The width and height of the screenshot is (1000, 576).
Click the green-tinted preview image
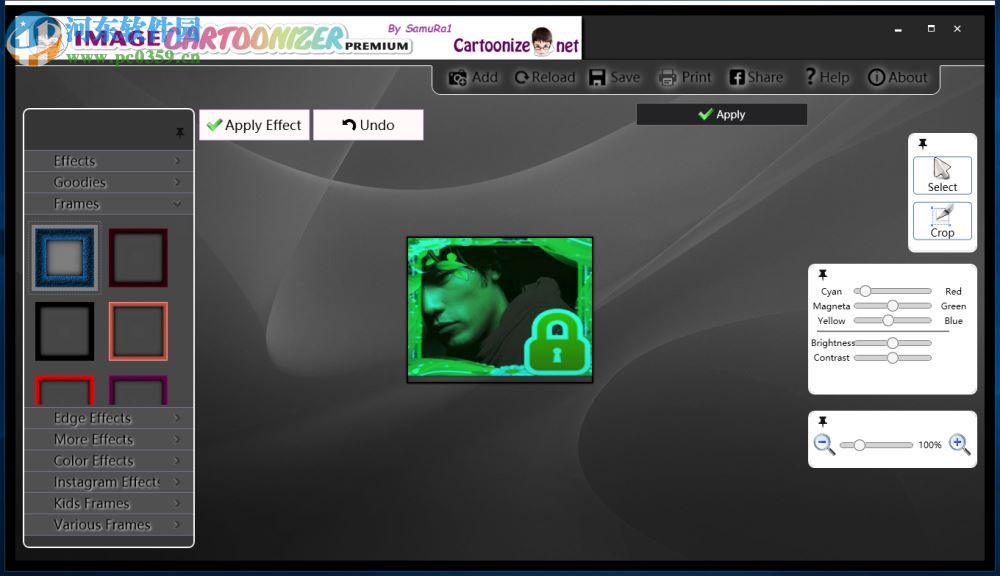500,309
